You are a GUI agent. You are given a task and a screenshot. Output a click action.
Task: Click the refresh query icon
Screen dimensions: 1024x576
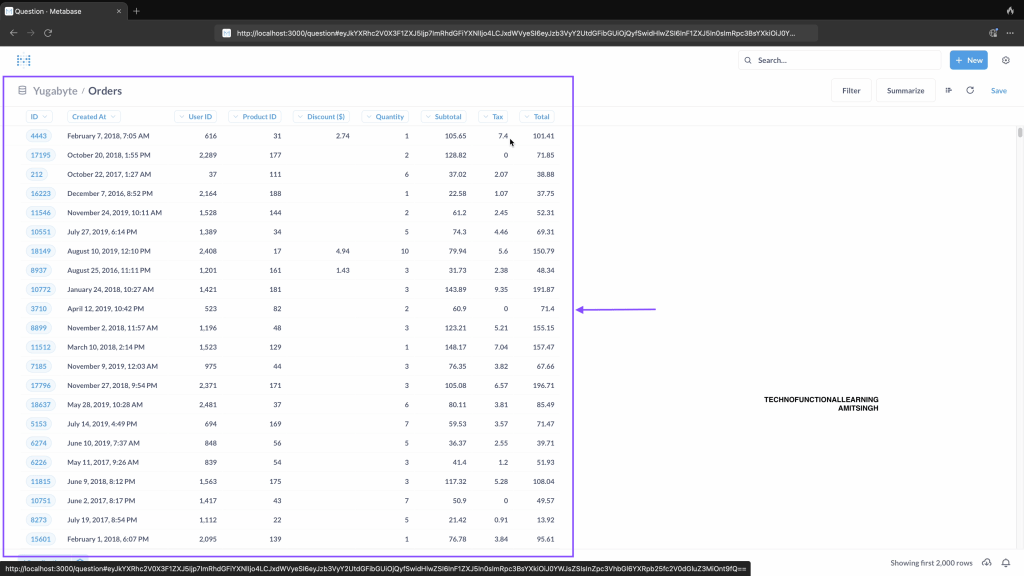970,90
